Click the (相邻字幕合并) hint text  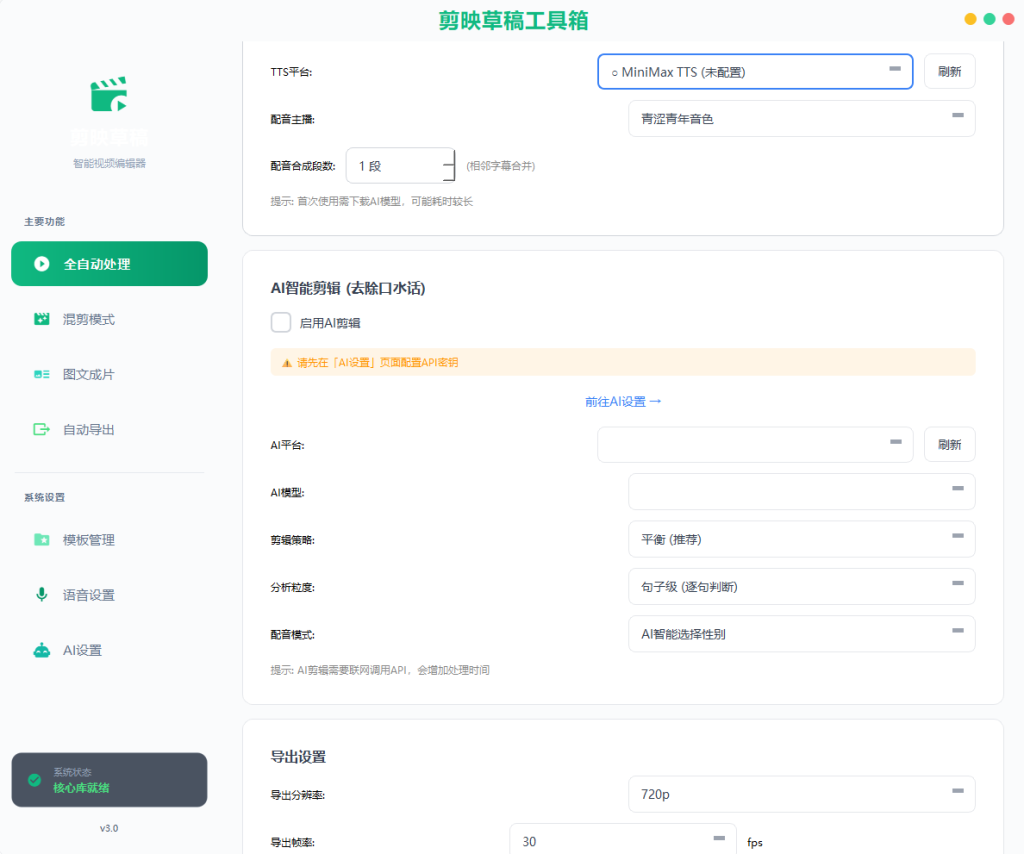click(x=501, y=166)
